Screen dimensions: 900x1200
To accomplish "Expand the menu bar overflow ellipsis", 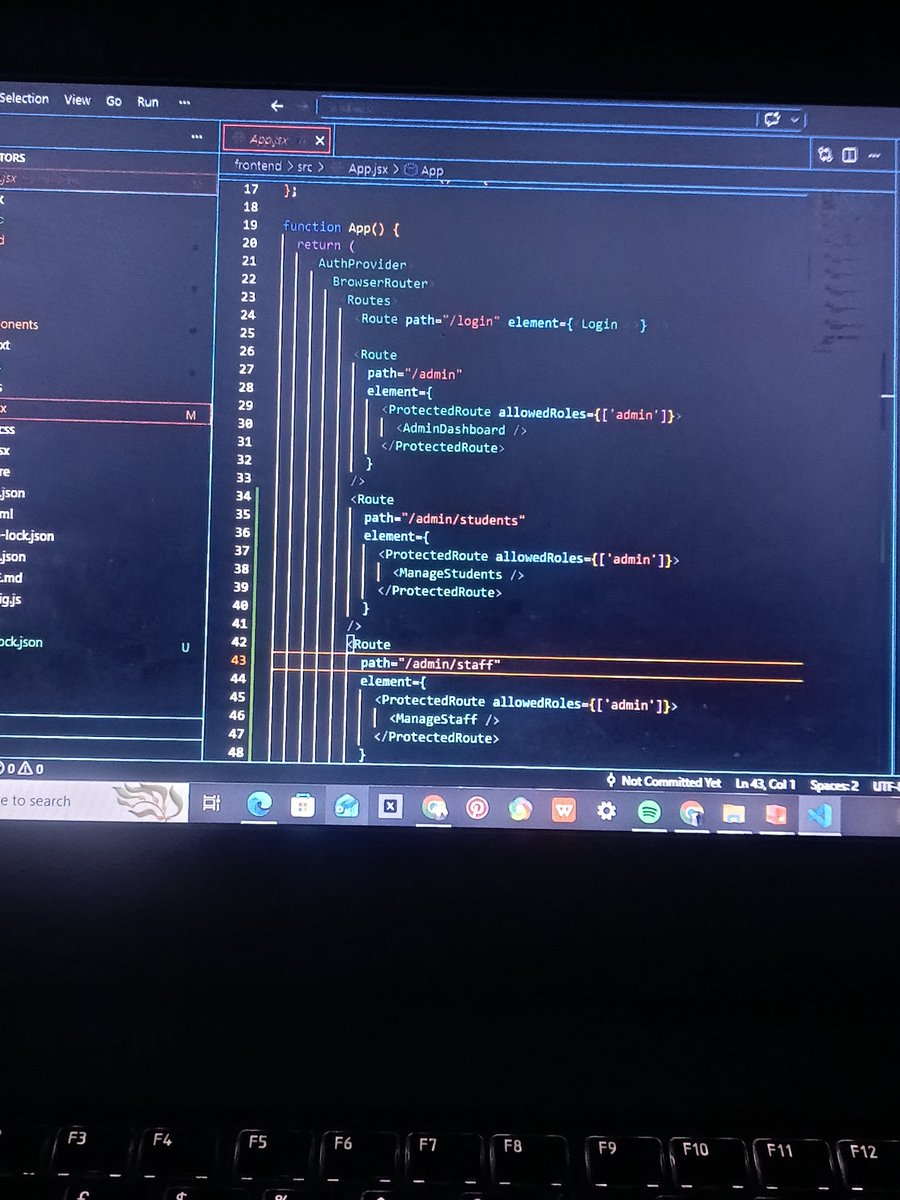I will click(184, 102).
